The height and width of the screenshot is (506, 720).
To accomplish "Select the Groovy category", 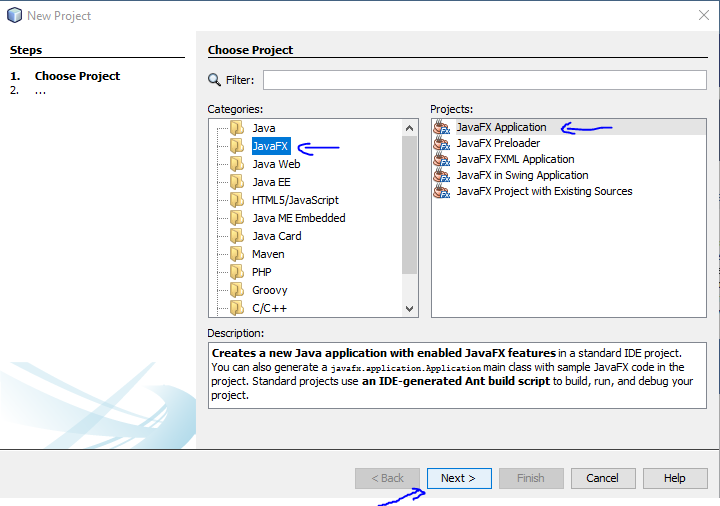I will click(270, 290).
